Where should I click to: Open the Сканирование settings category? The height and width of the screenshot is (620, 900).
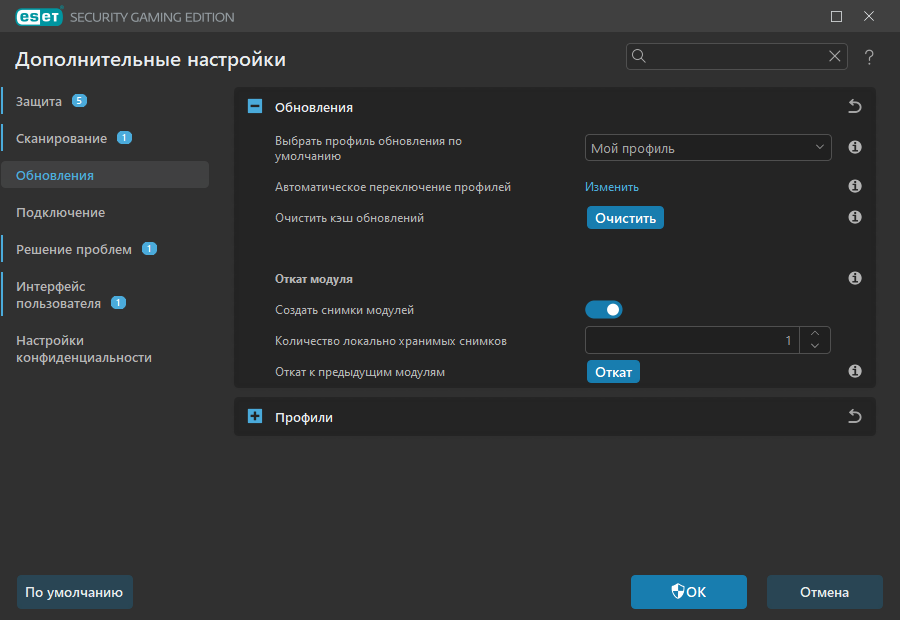coord(61,138)
